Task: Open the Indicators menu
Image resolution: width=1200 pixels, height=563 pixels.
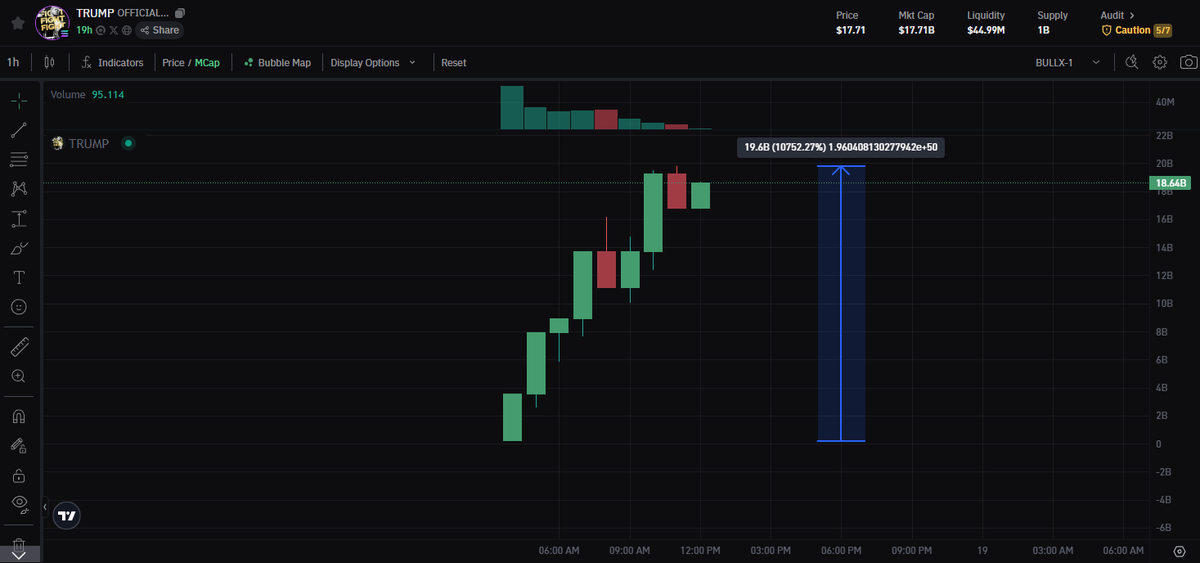Action: click(112, 62)
